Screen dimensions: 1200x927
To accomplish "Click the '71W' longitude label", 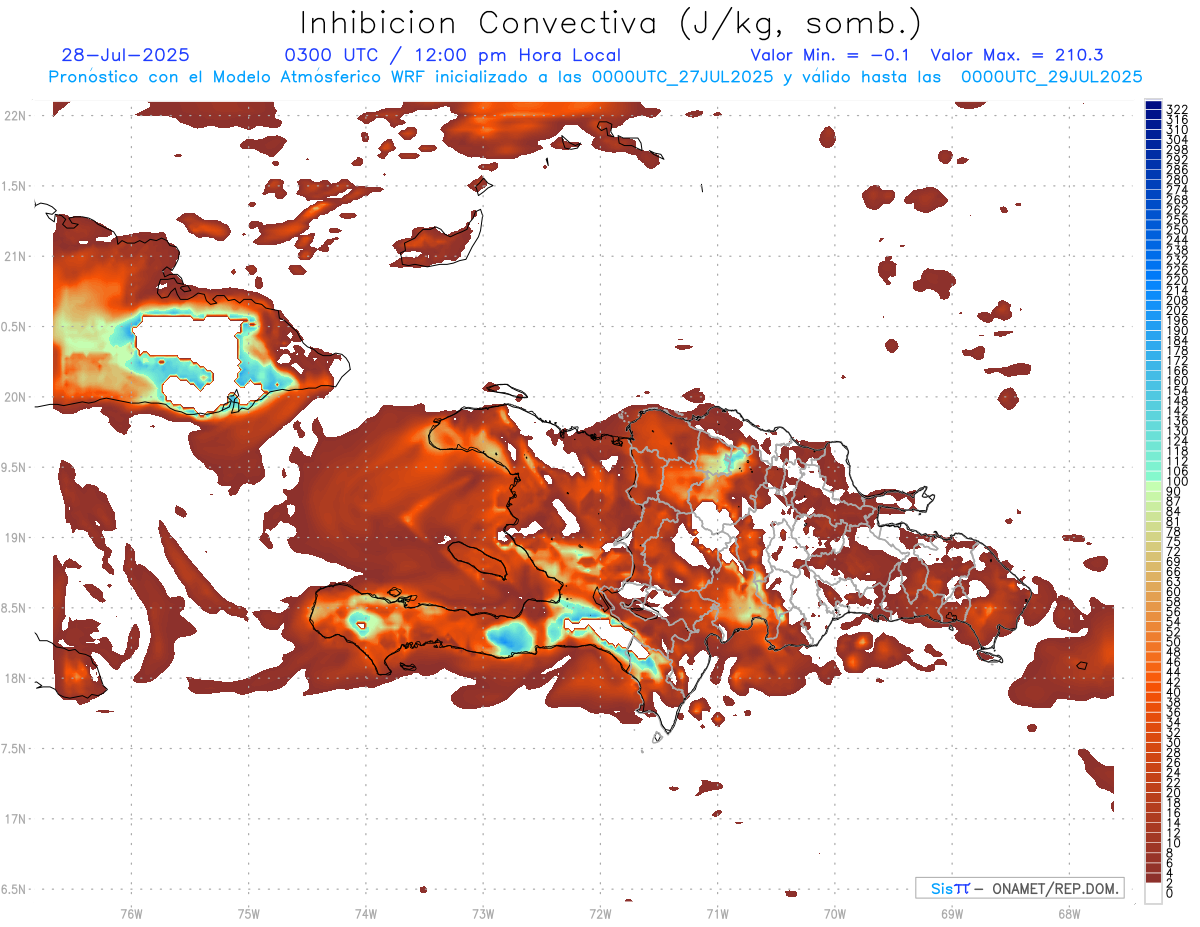I will pyautogui.click(x=717, y=912).
